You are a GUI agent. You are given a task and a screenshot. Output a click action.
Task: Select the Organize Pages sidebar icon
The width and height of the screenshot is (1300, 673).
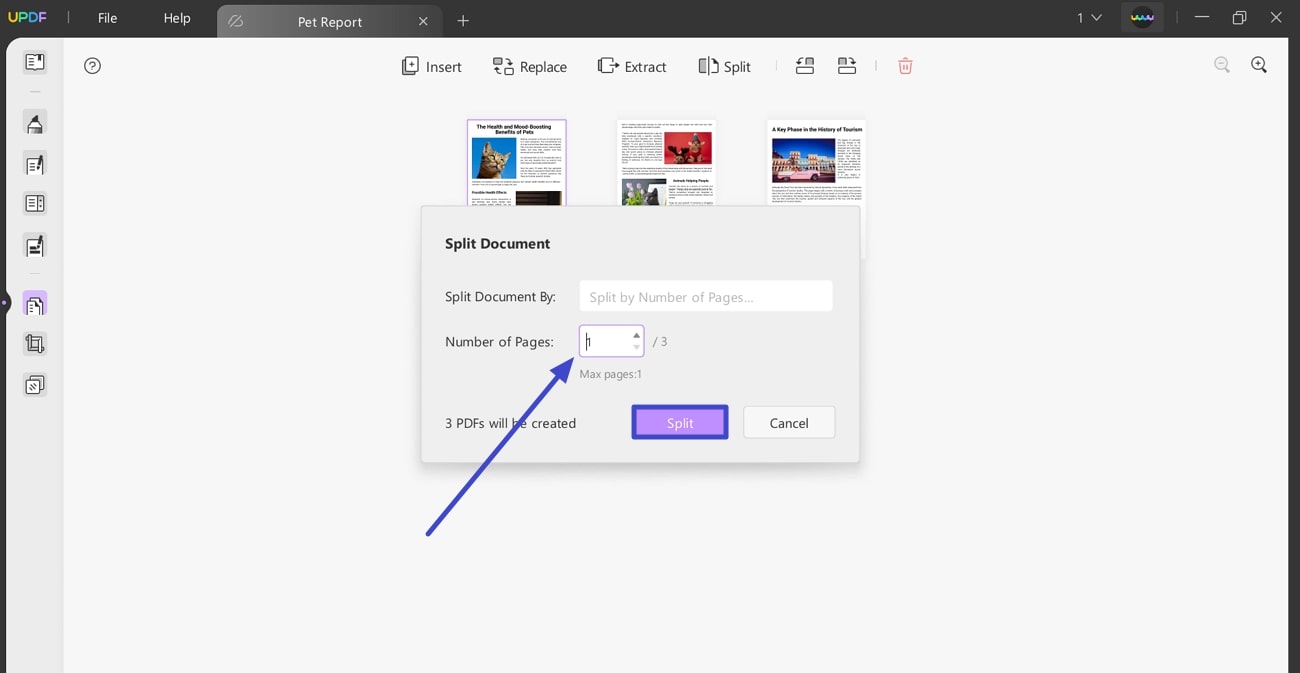click(34, 302)
